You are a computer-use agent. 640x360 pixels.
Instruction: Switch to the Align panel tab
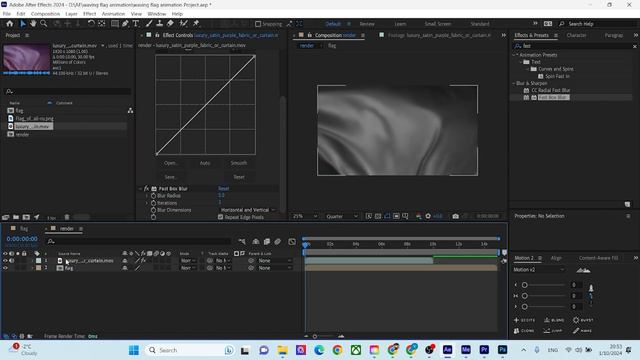click(x=556, y=258)
